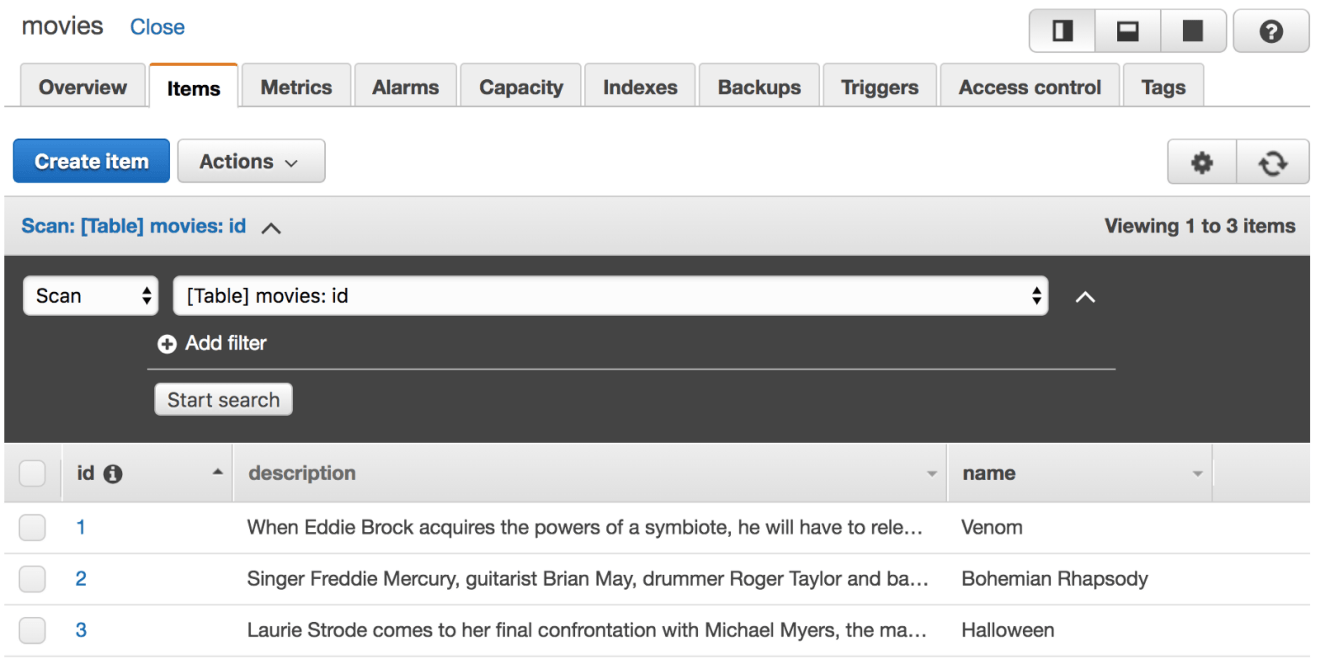The height and width of the screenshot is (664, 1320).
Task: Open the [Table] movies: id dropdown
Action: pyautogui.click(x=611, y=296)
